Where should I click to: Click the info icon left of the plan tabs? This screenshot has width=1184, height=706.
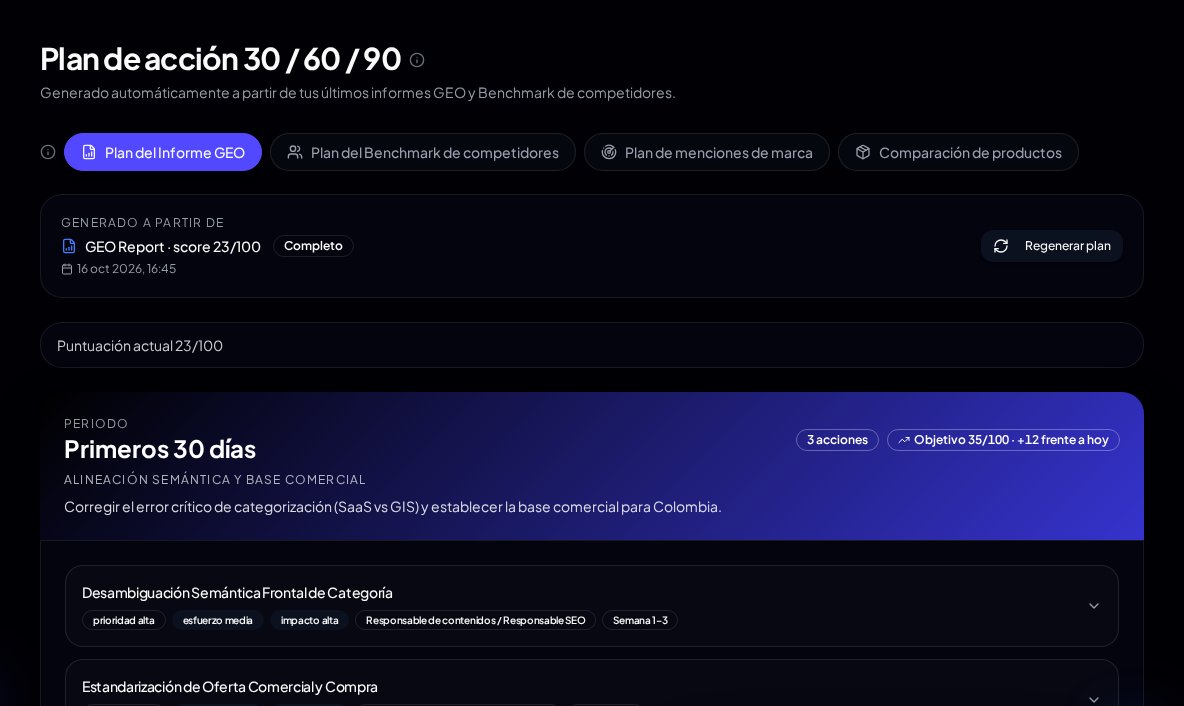pos(48,152)
